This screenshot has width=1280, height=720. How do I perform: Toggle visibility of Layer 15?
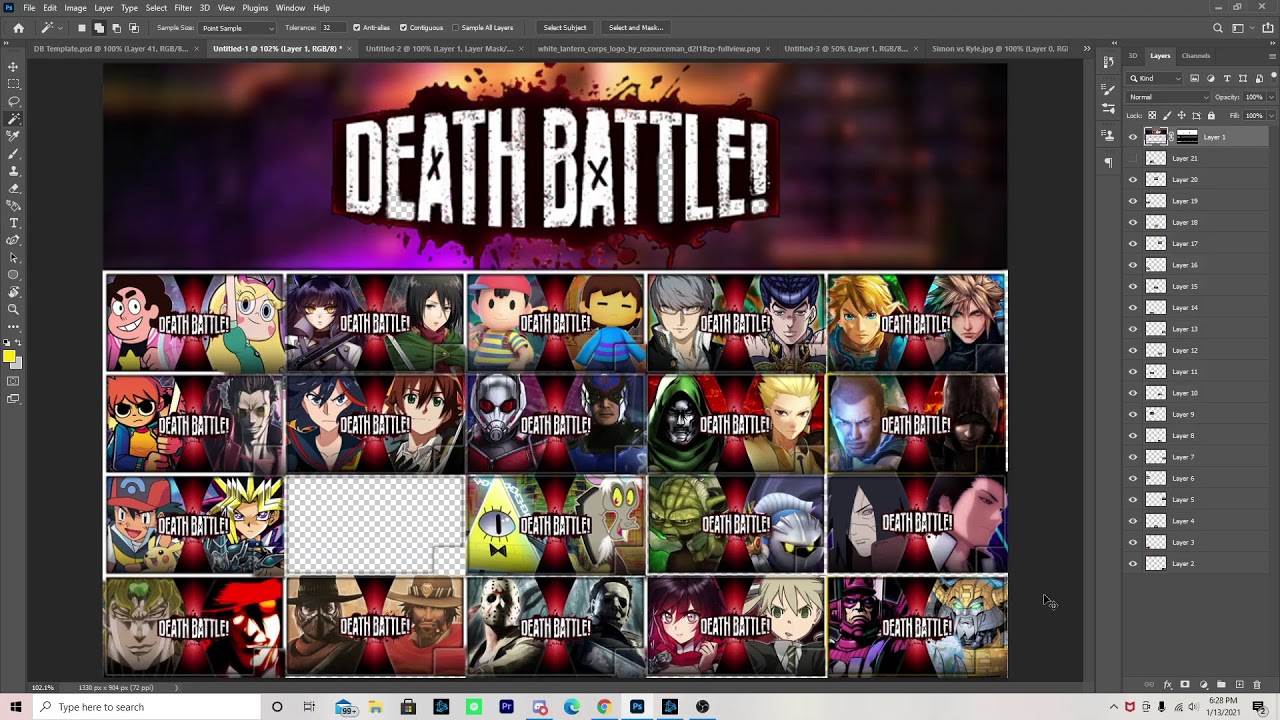[1133, 286]
